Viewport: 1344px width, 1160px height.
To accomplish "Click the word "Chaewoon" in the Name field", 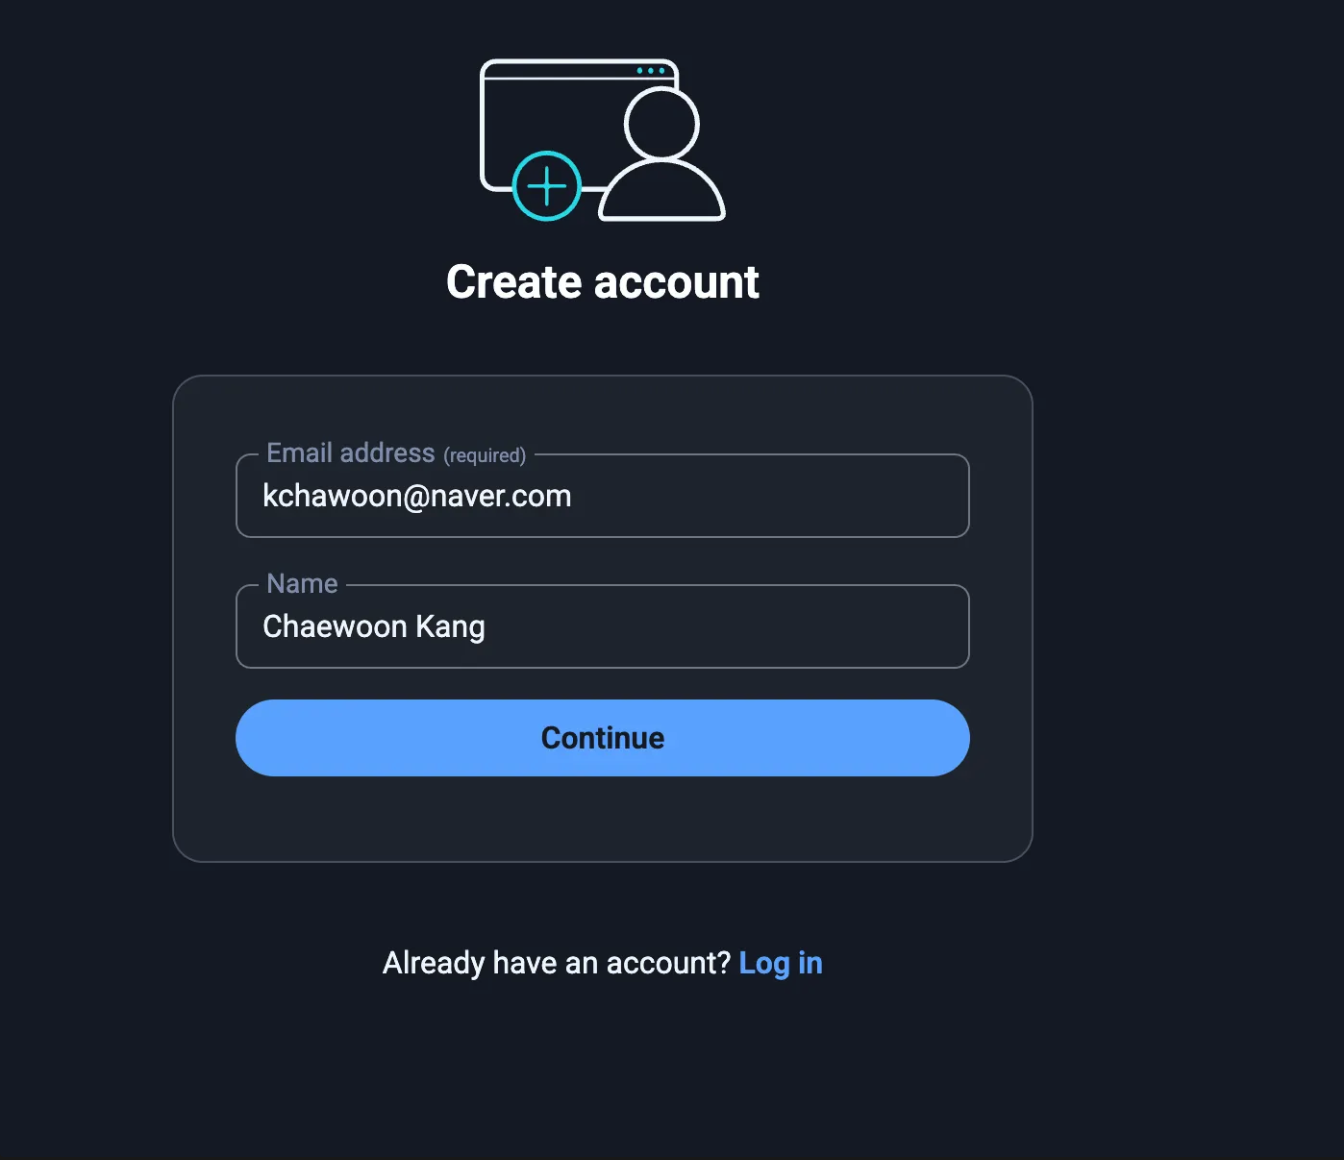I will click(334, 627).
